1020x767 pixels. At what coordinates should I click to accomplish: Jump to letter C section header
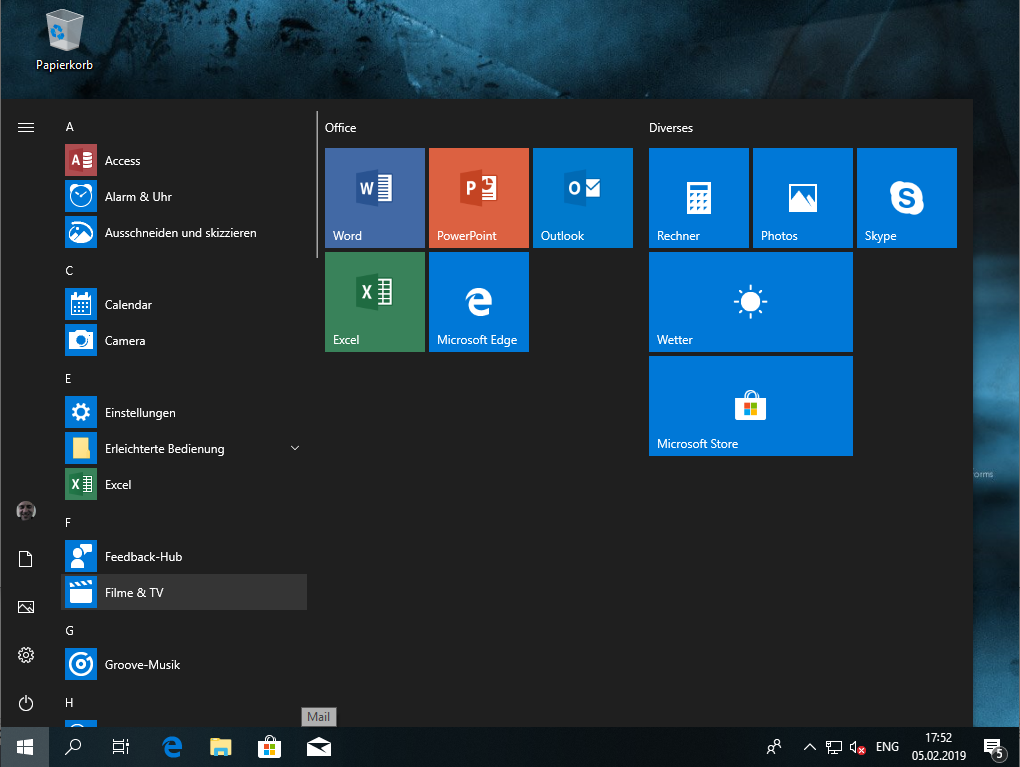coord(69,271)
